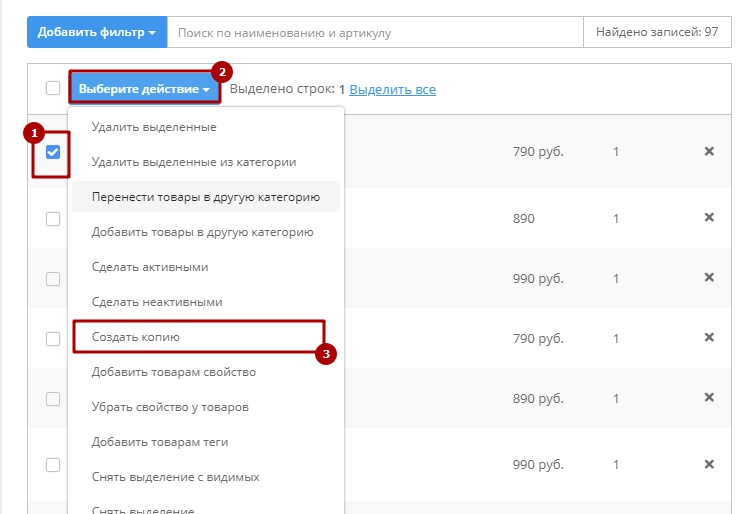Uncheck the first row's checked checkbox

(x=53, y=152)
